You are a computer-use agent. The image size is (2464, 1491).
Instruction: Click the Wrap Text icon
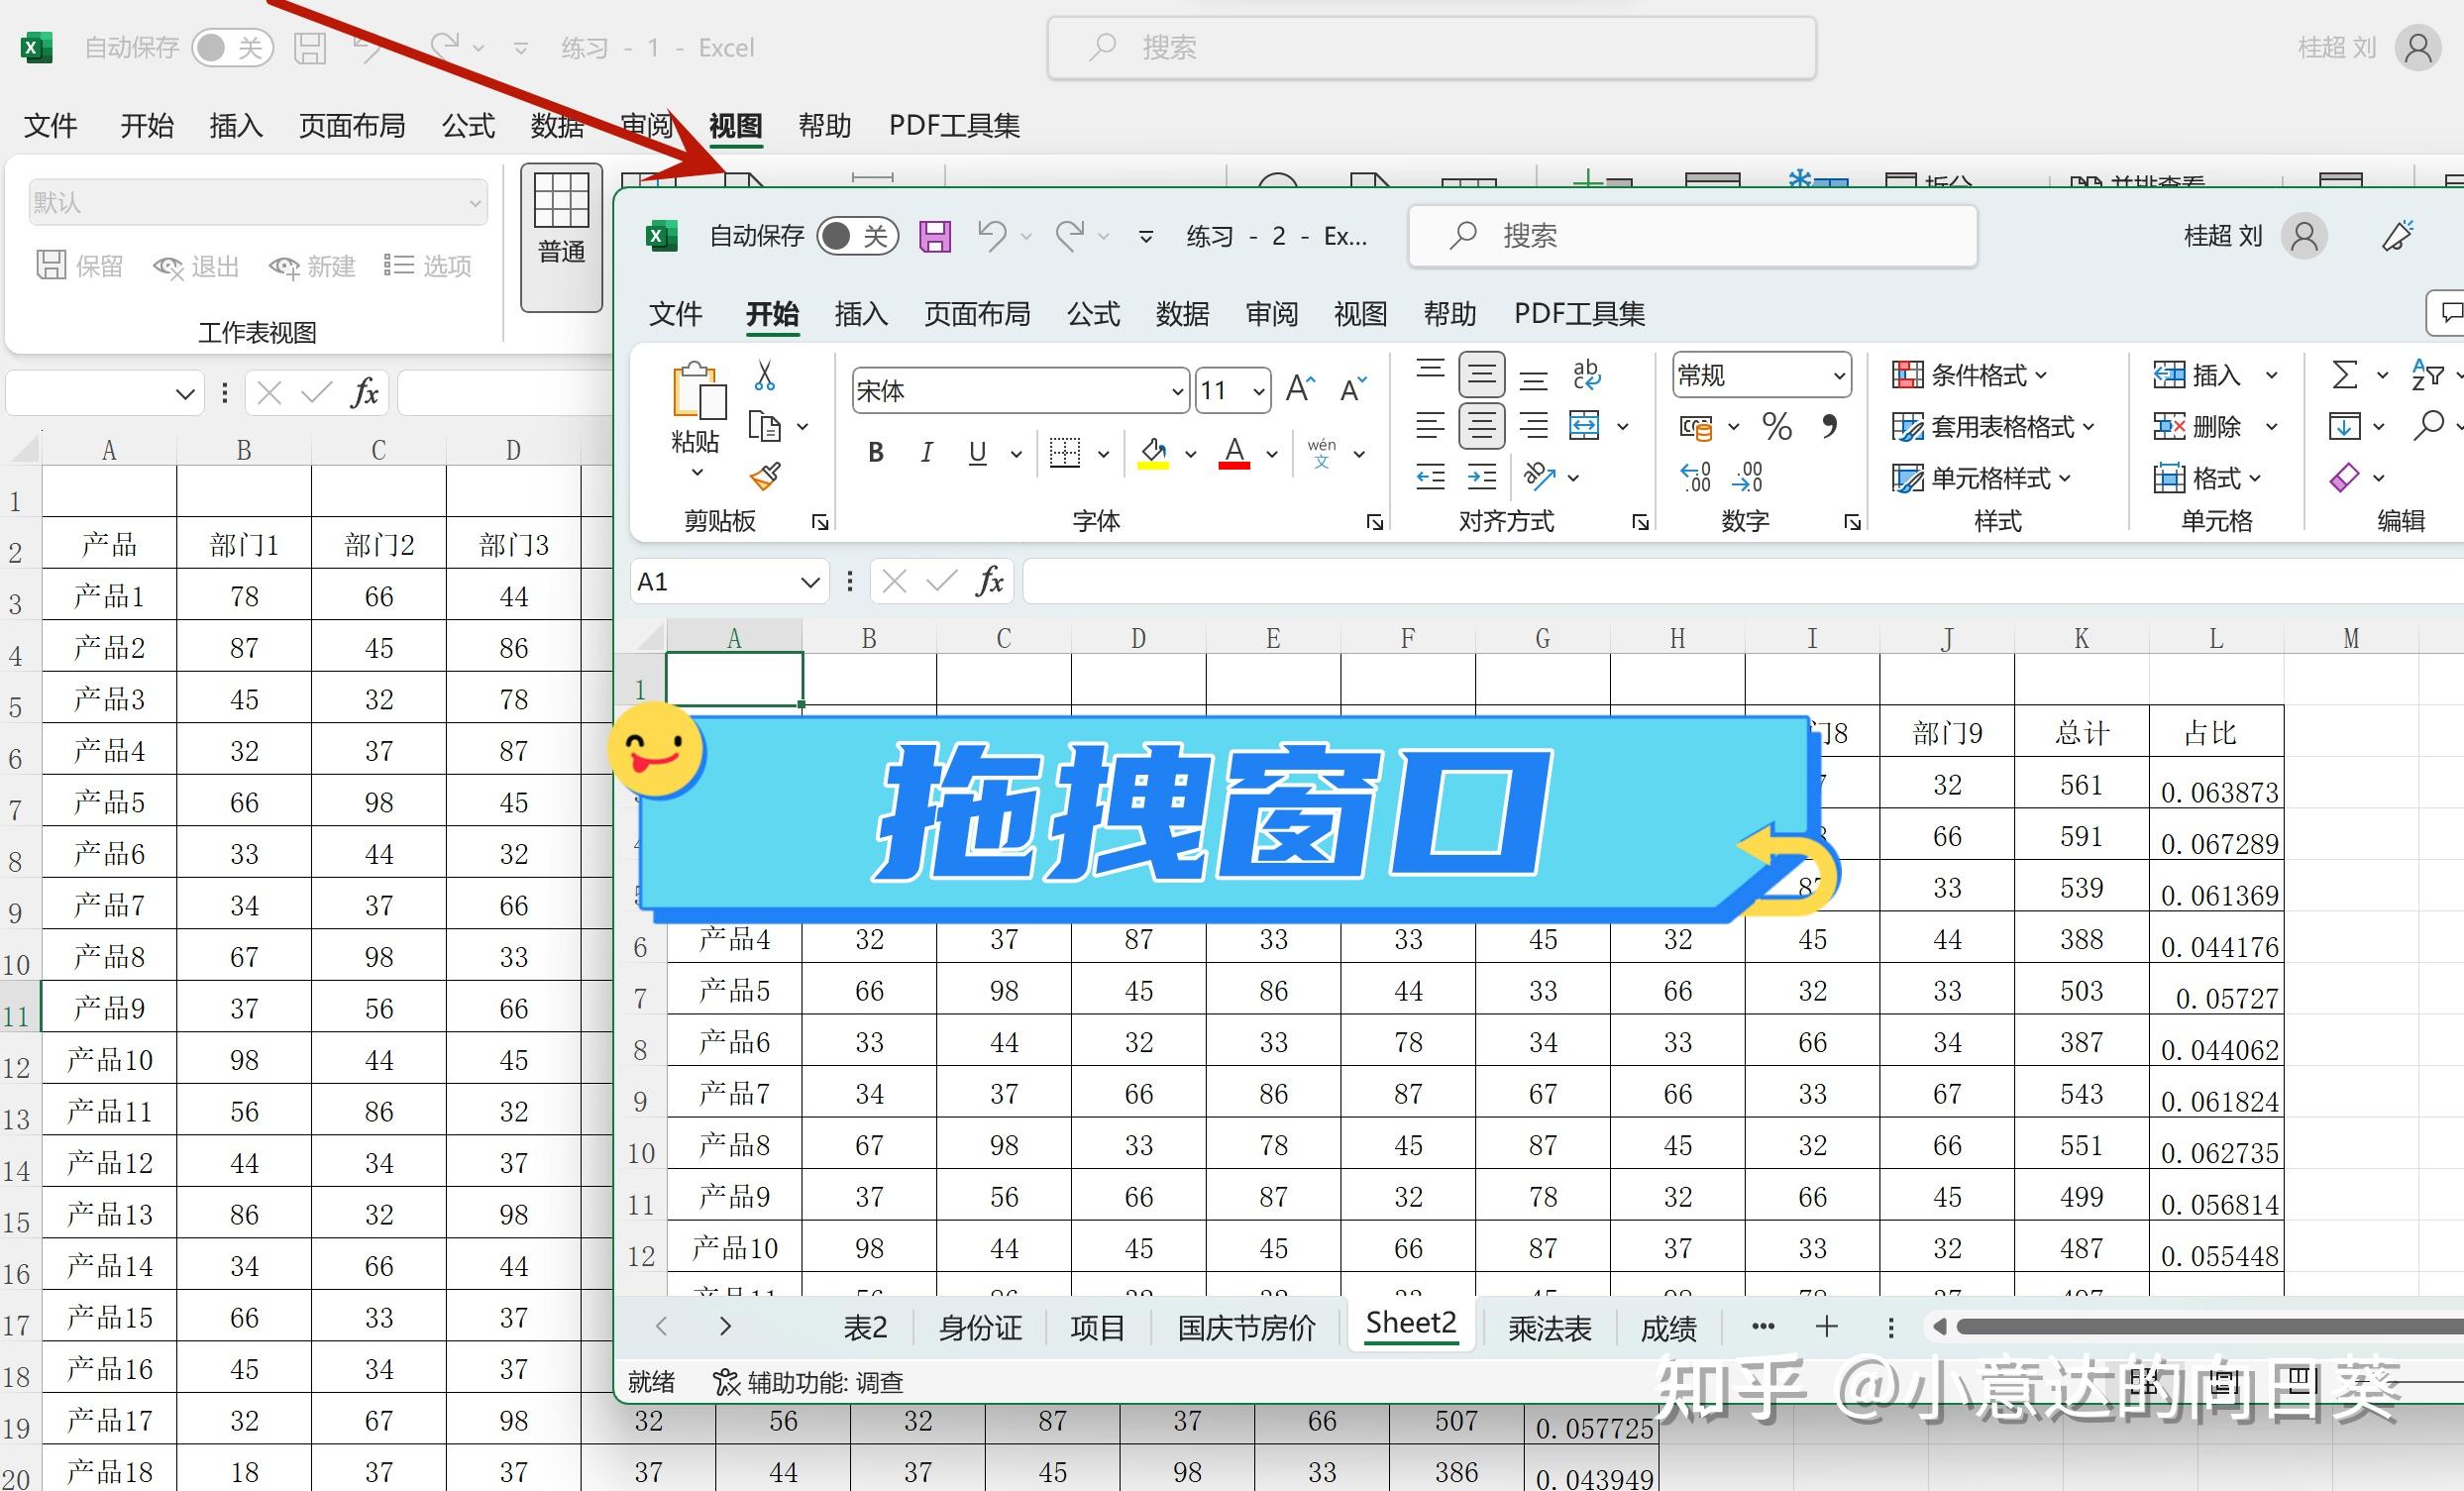(x=1587, y=375)
